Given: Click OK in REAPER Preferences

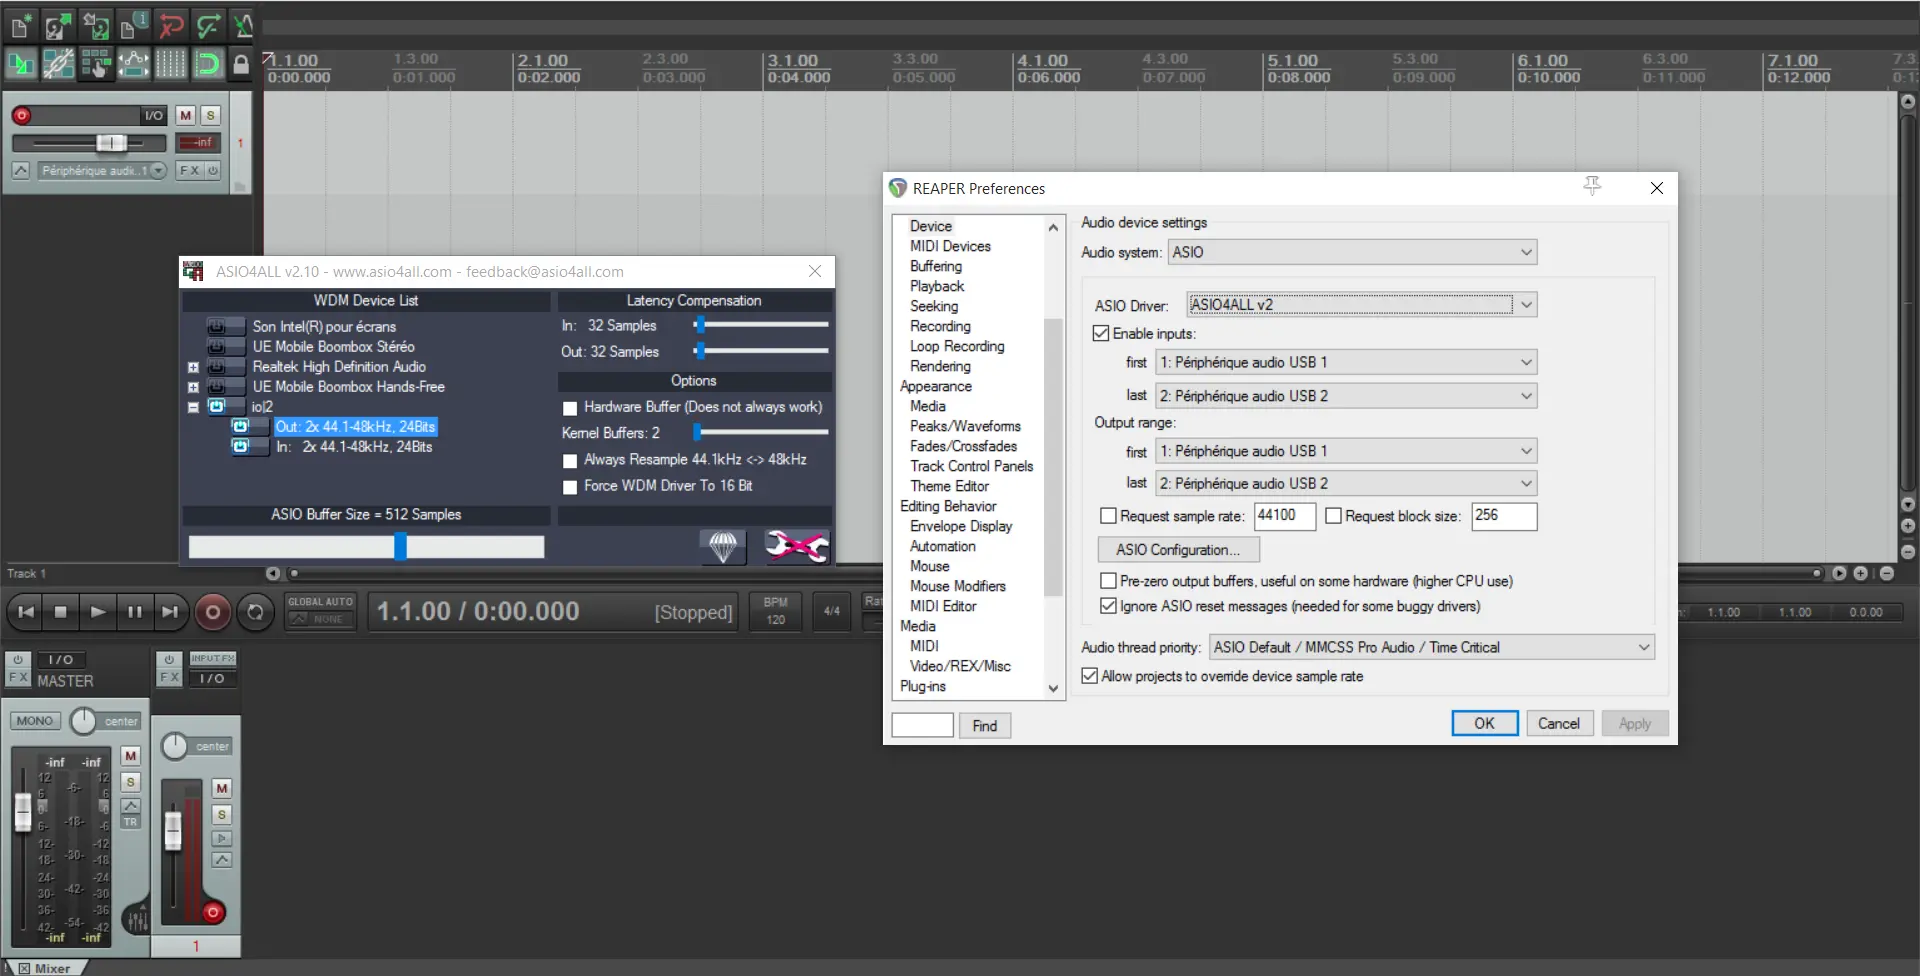Looking at the screenshot, I should pyautogui.click(x=1484, y=723).
